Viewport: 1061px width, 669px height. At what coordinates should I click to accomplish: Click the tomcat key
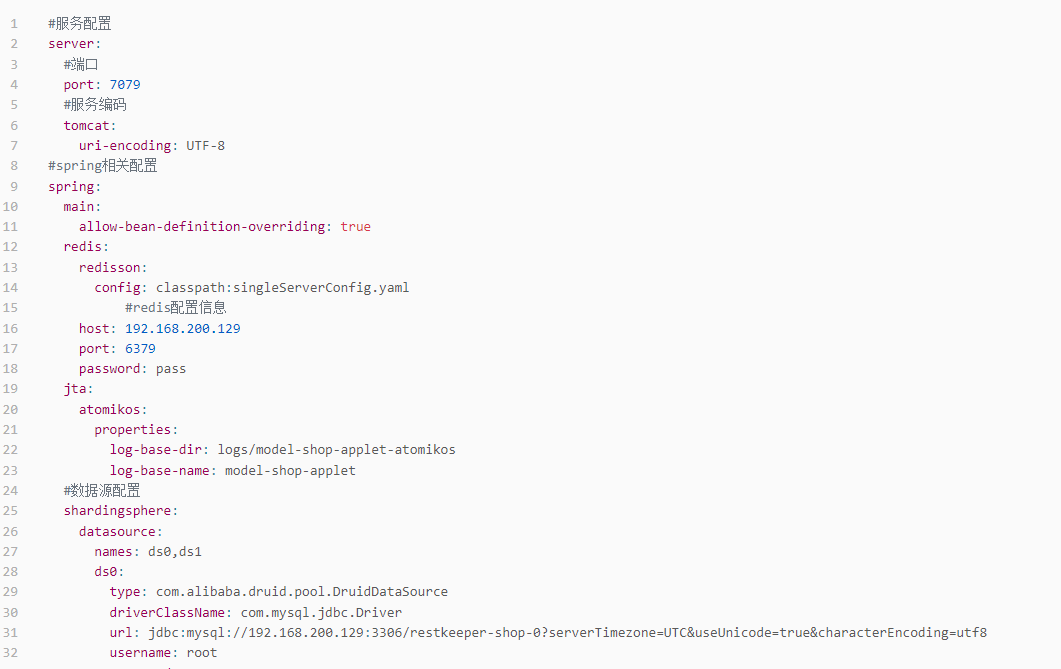[86, 125]
